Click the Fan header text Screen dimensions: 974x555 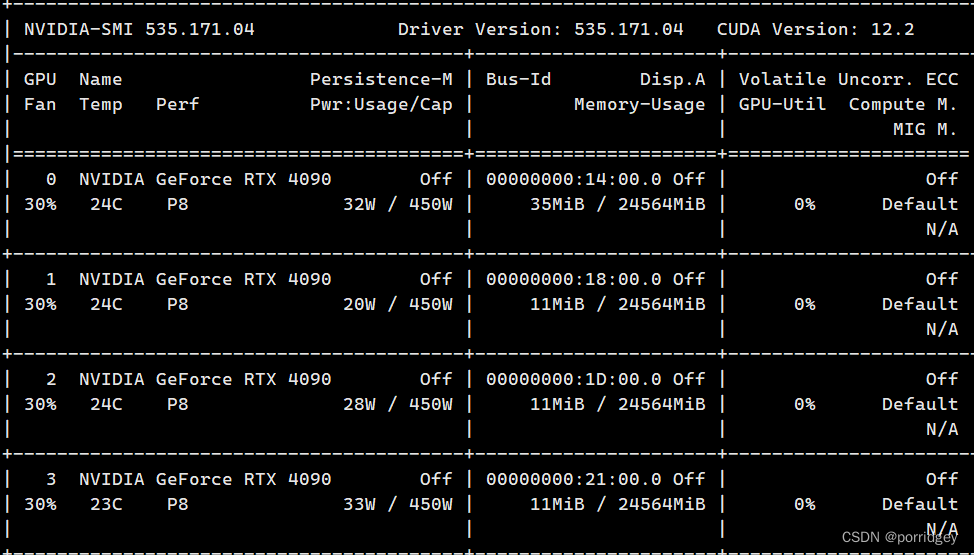(40, 104)
